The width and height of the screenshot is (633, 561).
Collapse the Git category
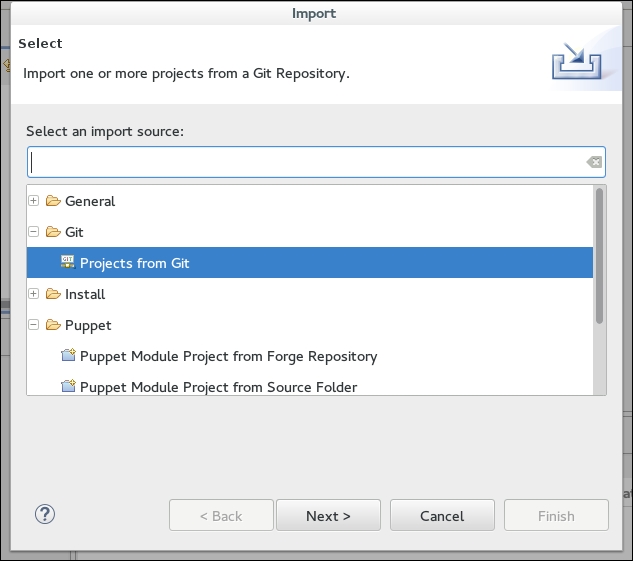pyautogui.click(x=34, y=232)
